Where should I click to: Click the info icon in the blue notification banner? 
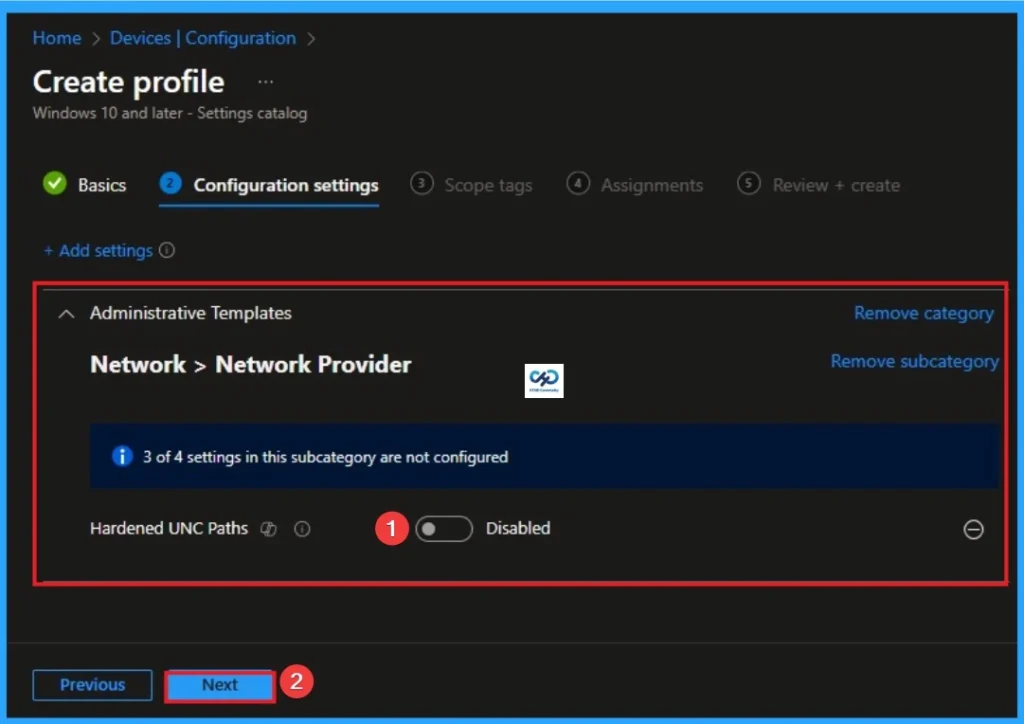121,456
